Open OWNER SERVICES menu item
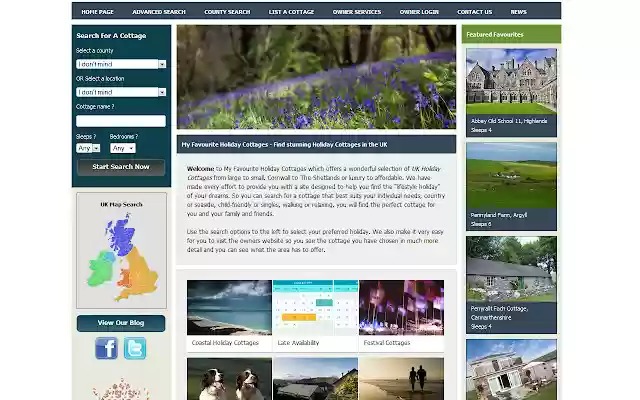 point(357,12)
